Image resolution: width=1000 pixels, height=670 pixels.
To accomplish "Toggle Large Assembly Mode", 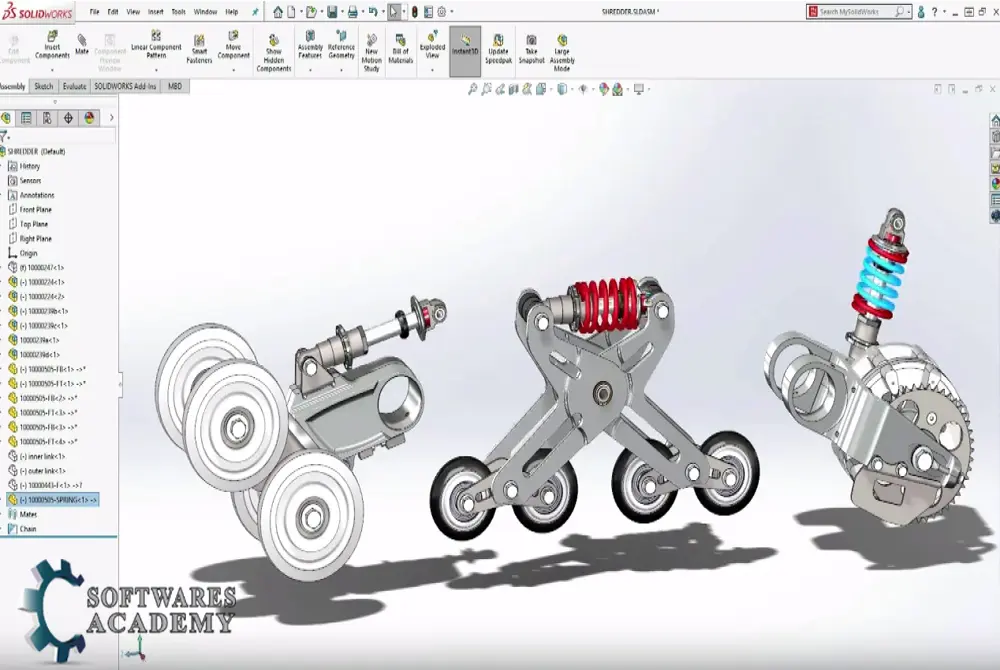I will [562, 54].
